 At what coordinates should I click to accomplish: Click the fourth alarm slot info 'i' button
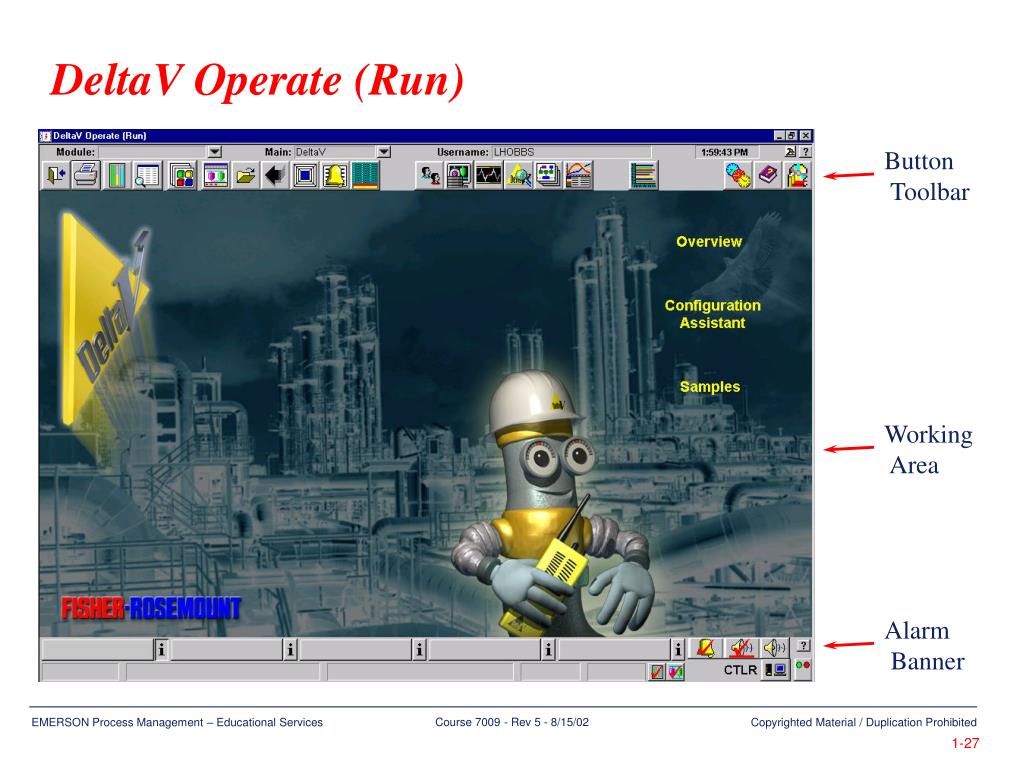tap(548, 649)
